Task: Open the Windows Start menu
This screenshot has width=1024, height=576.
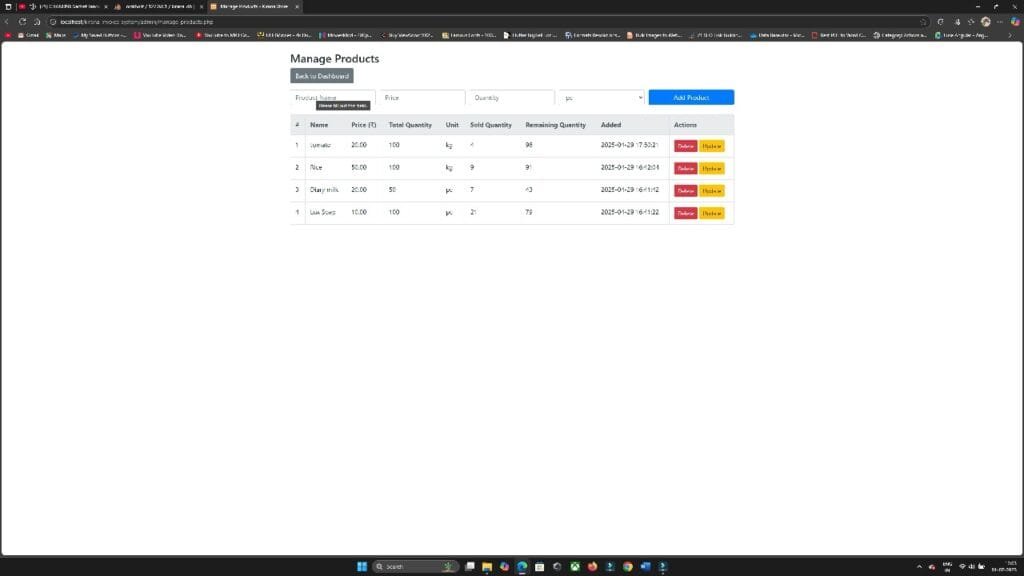Action: (361, 566)
